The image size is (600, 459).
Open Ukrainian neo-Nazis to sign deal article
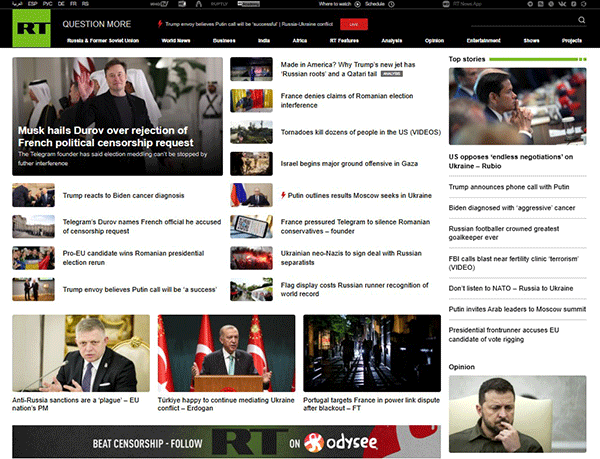click(351, 258)
